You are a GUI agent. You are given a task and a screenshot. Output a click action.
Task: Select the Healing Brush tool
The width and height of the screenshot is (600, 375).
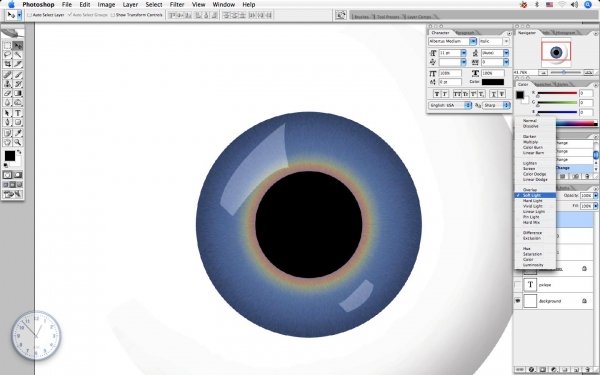[7, 75]
